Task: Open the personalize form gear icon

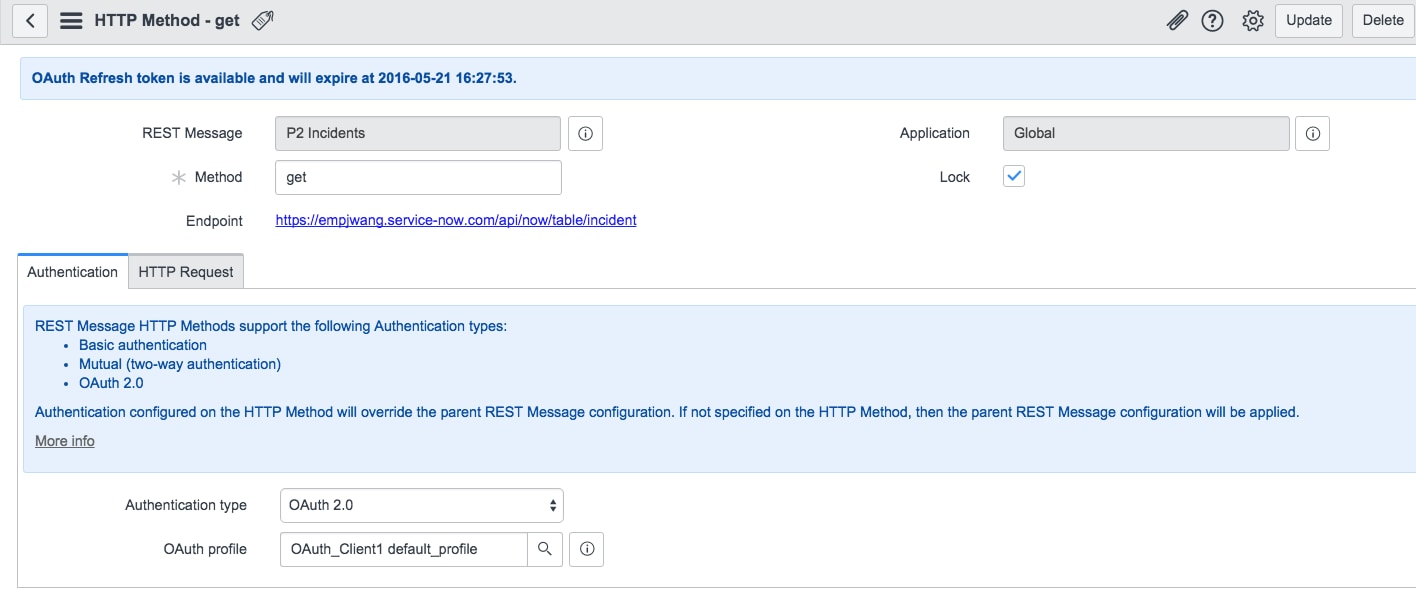Action: coord(1252,20)
